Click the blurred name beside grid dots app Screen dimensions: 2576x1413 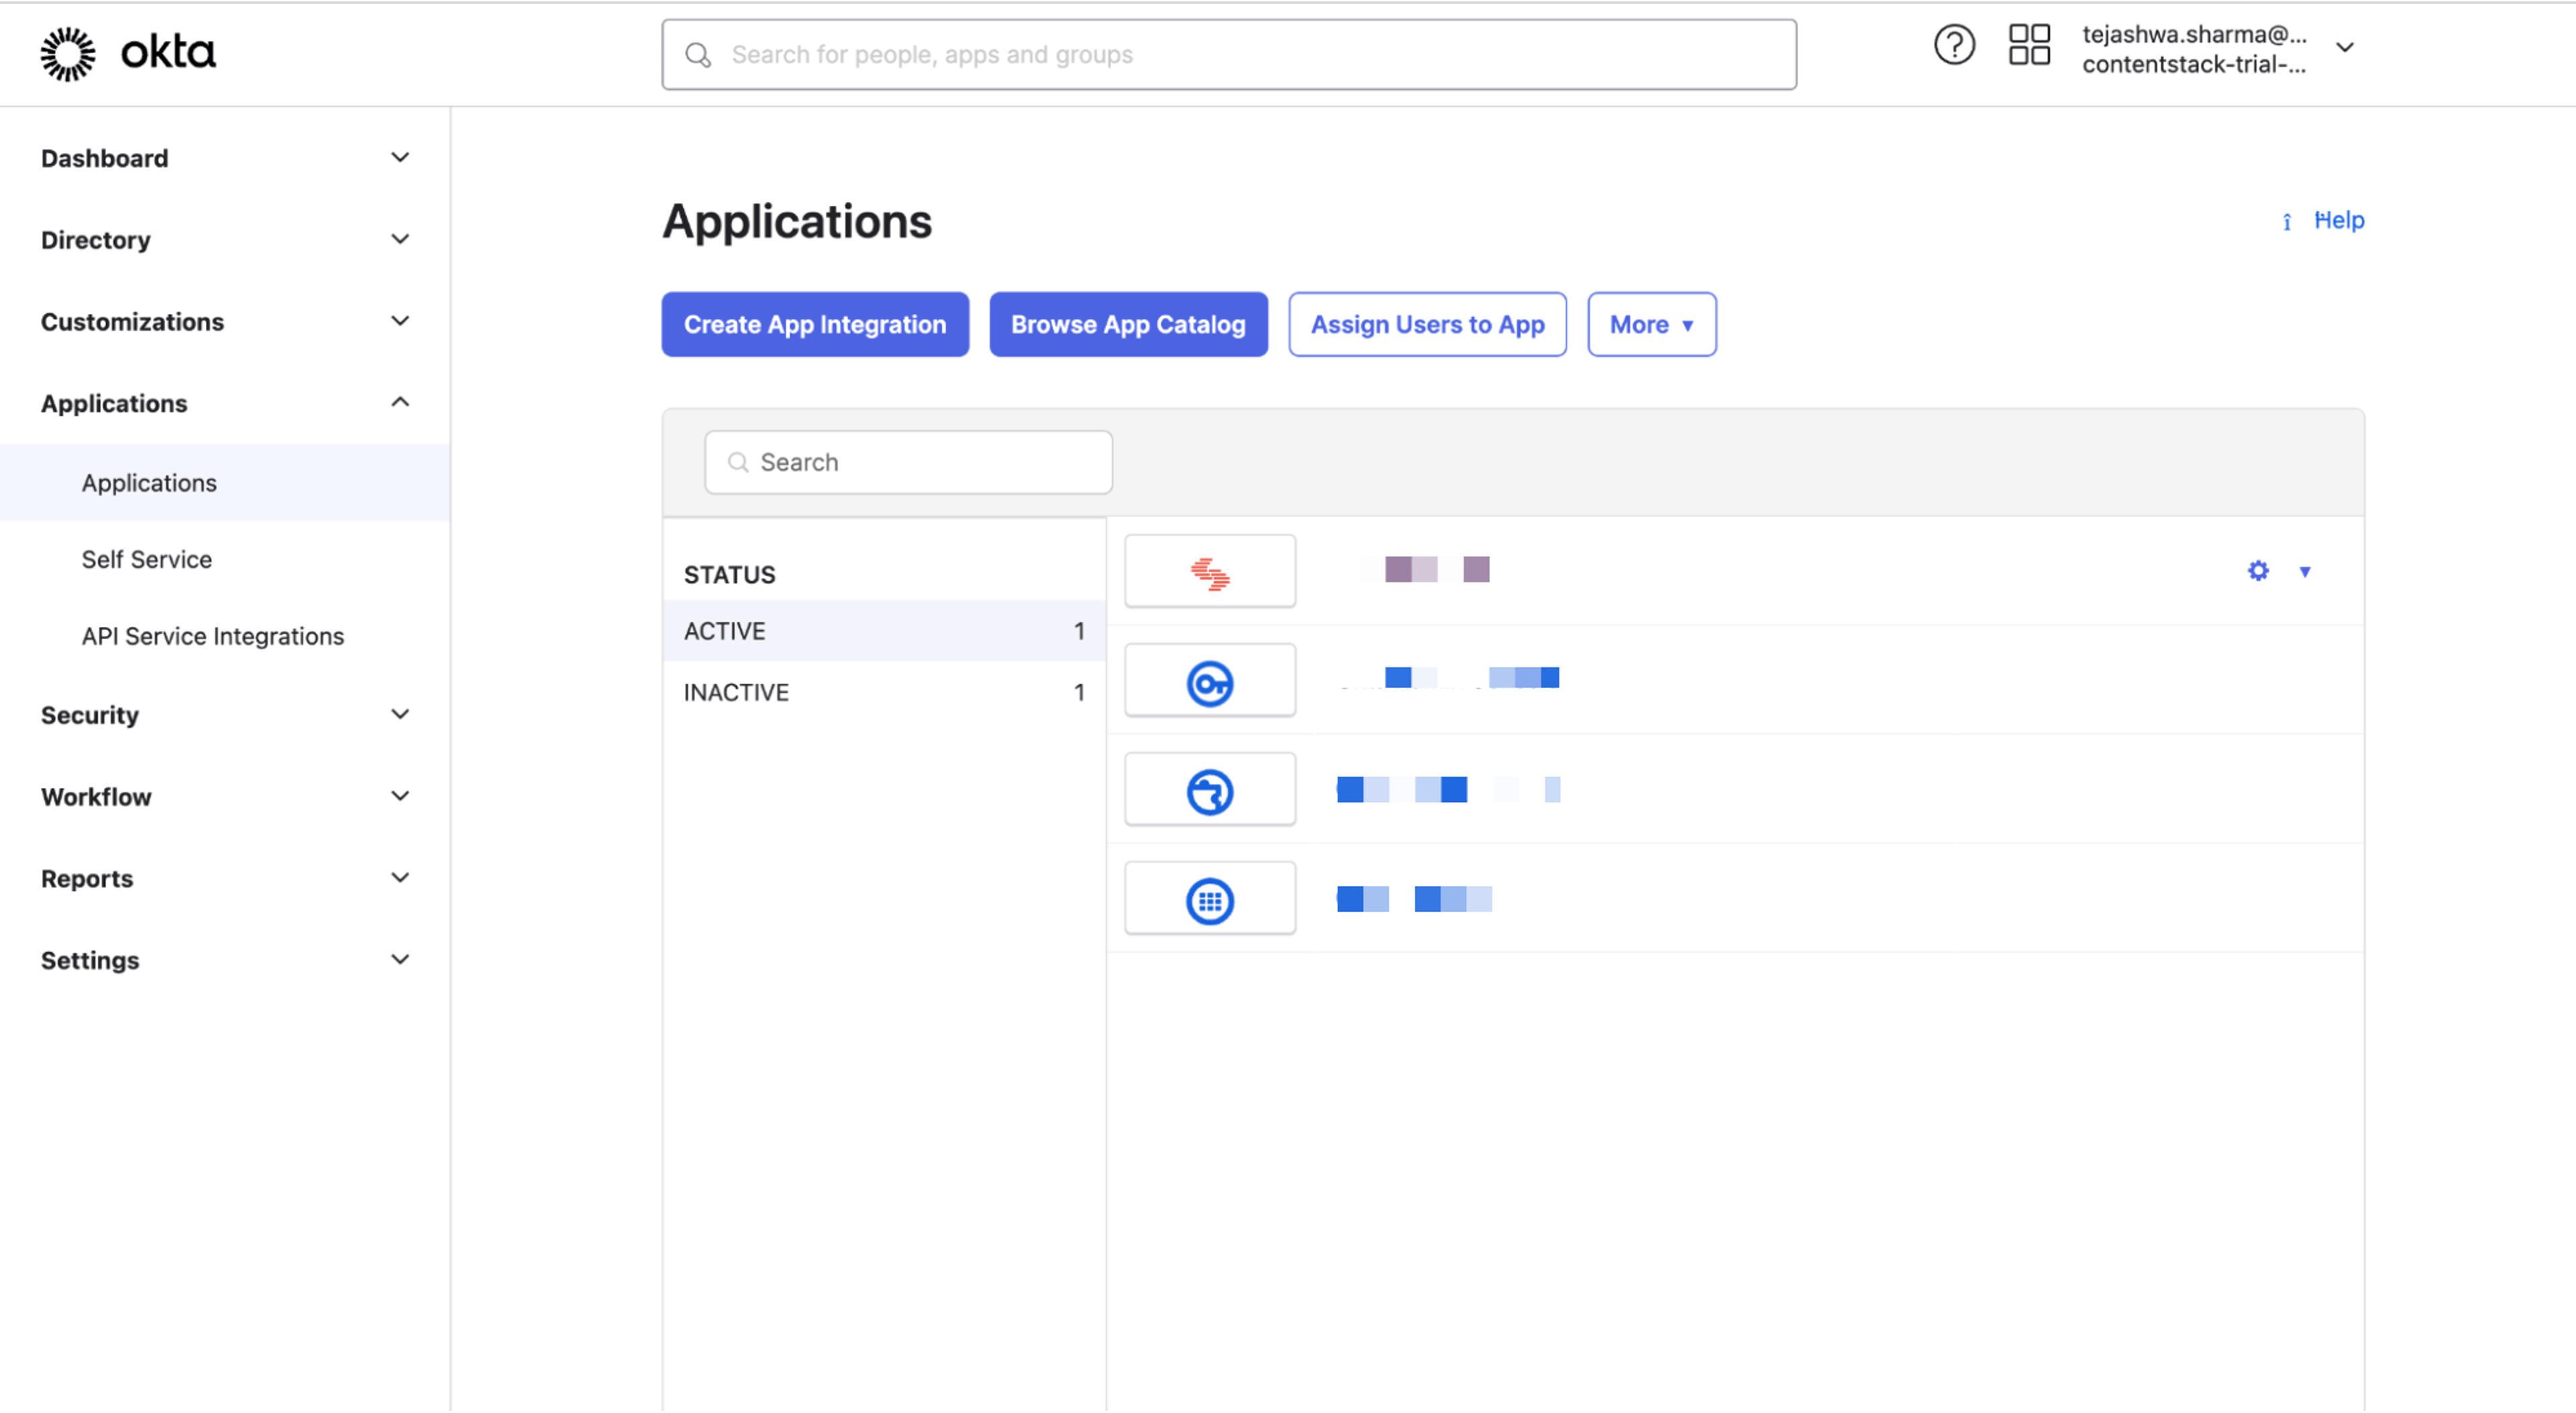point(1414,899)
